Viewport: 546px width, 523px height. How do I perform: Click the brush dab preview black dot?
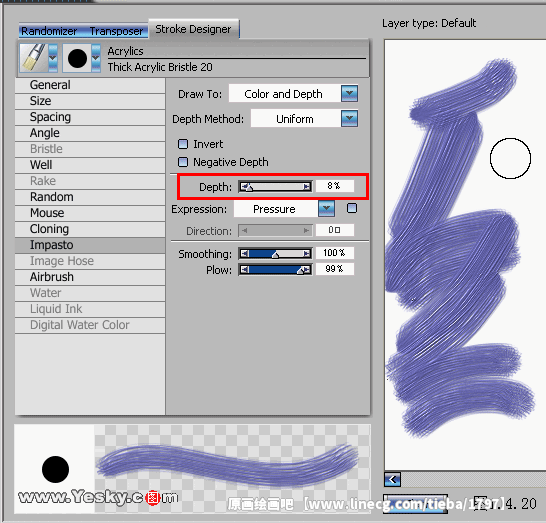55,469
